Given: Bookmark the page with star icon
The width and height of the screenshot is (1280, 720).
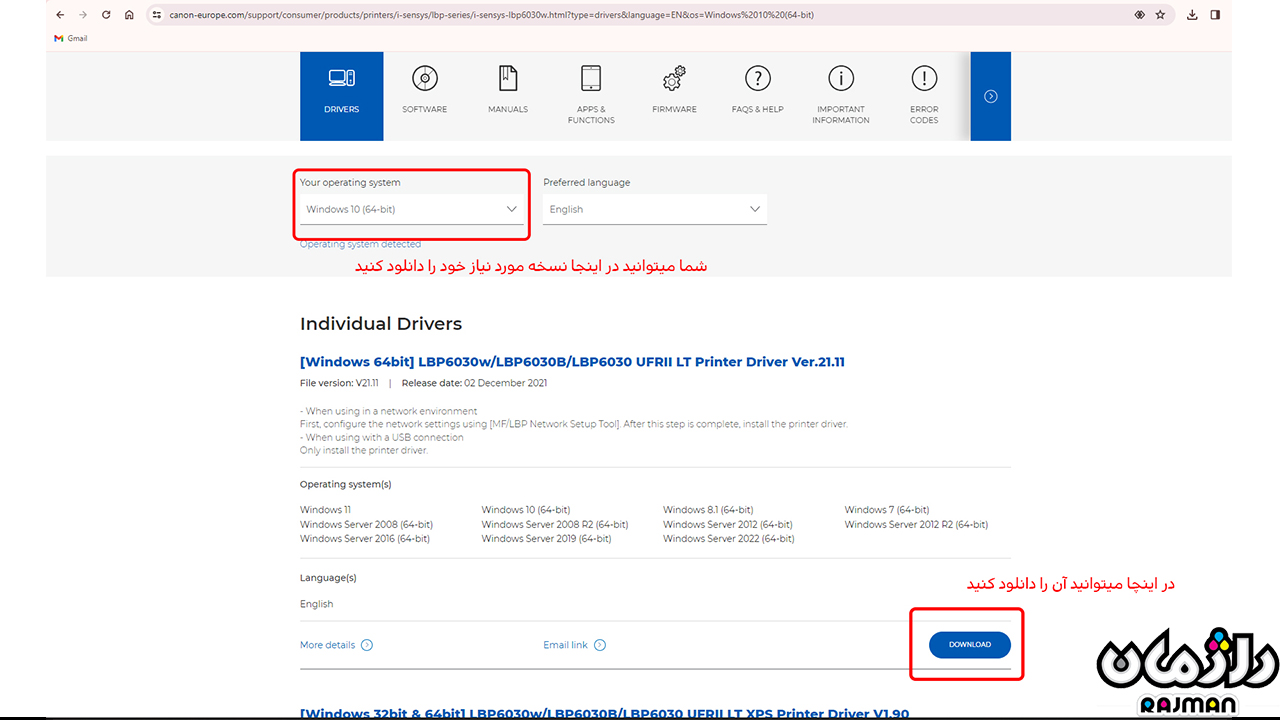Looking at the screenshot, I should point(1160,15).
